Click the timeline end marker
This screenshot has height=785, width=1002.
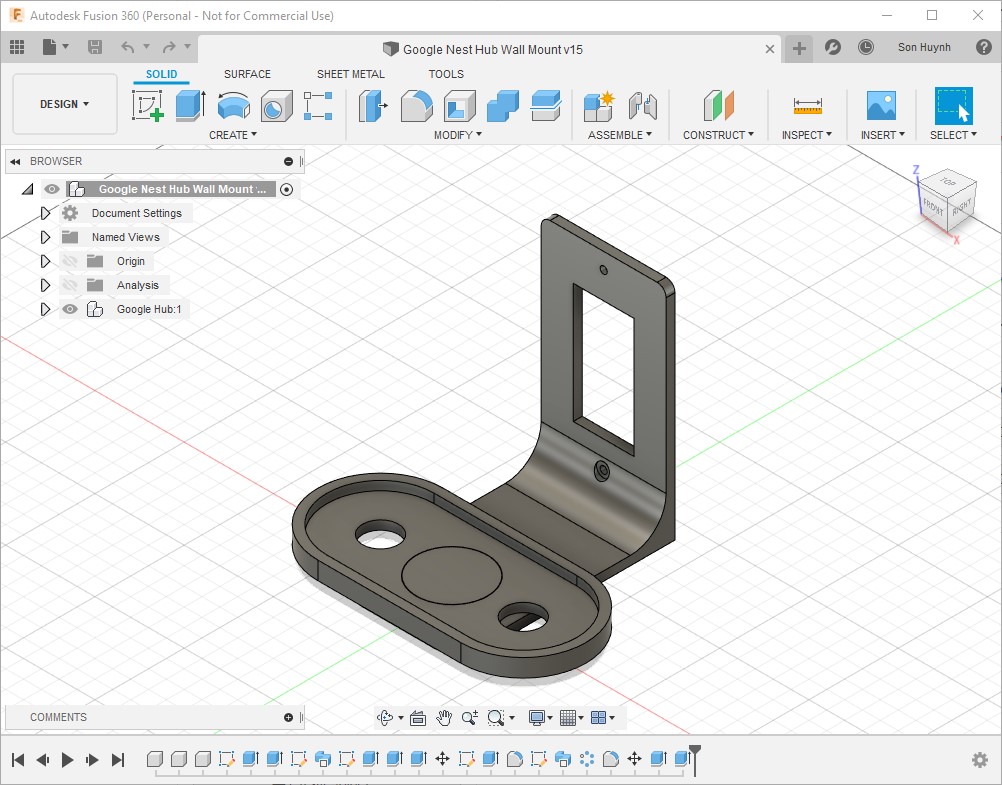(695, 759)
